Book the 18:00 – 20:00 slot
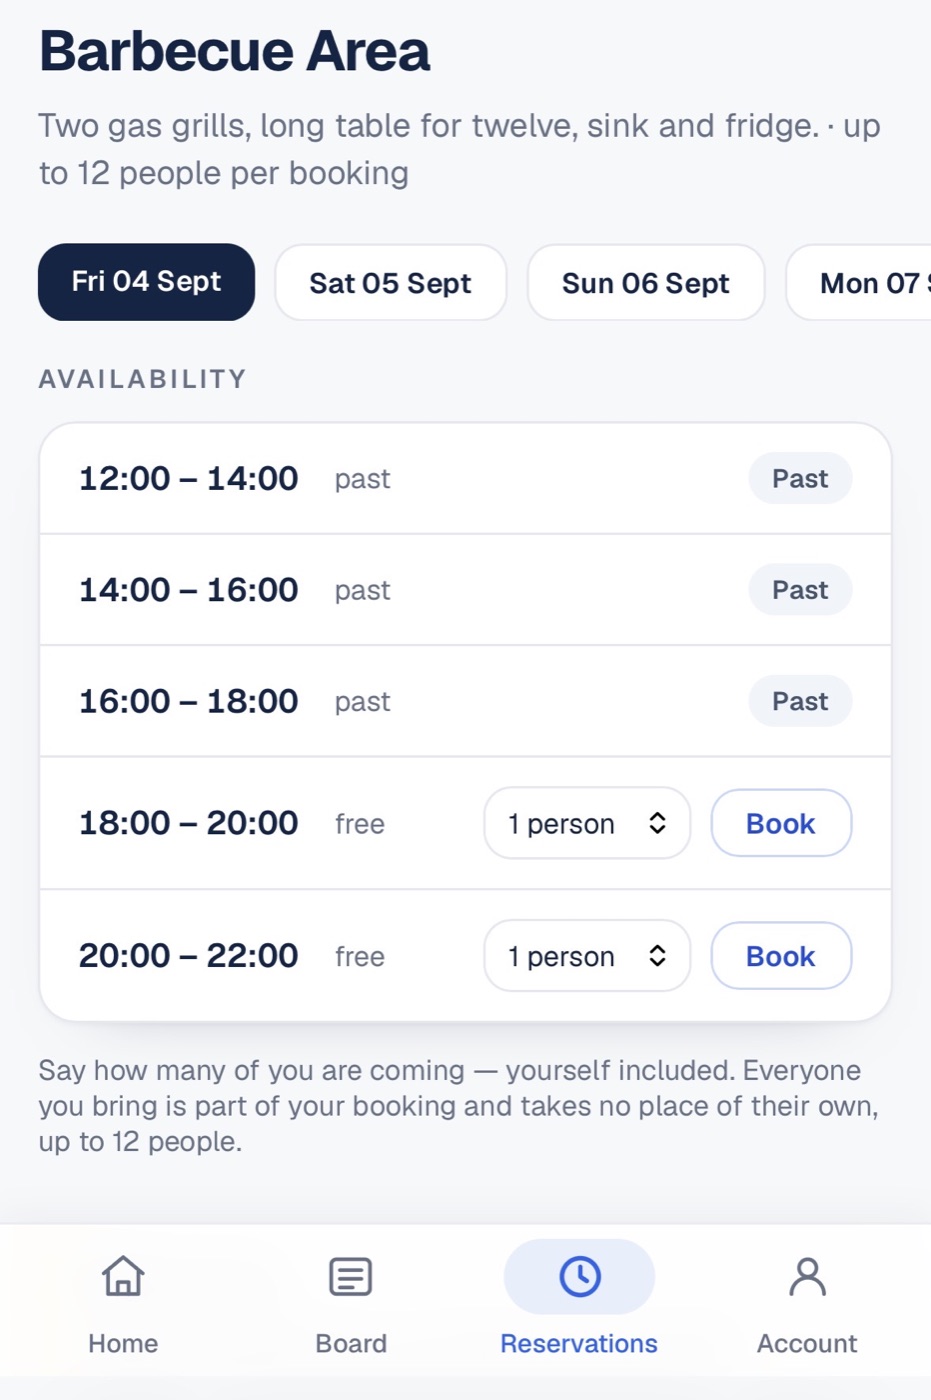The height and width of the screenshot is (1400, 931). tap(781, 823)
